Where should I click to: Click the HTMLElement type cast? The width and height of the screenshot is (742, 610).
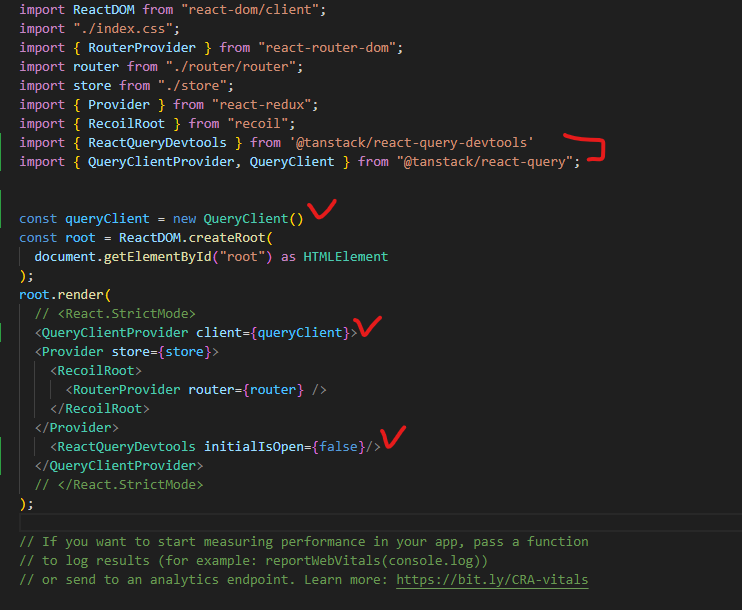pyautogui.click(x=345, y=256)
